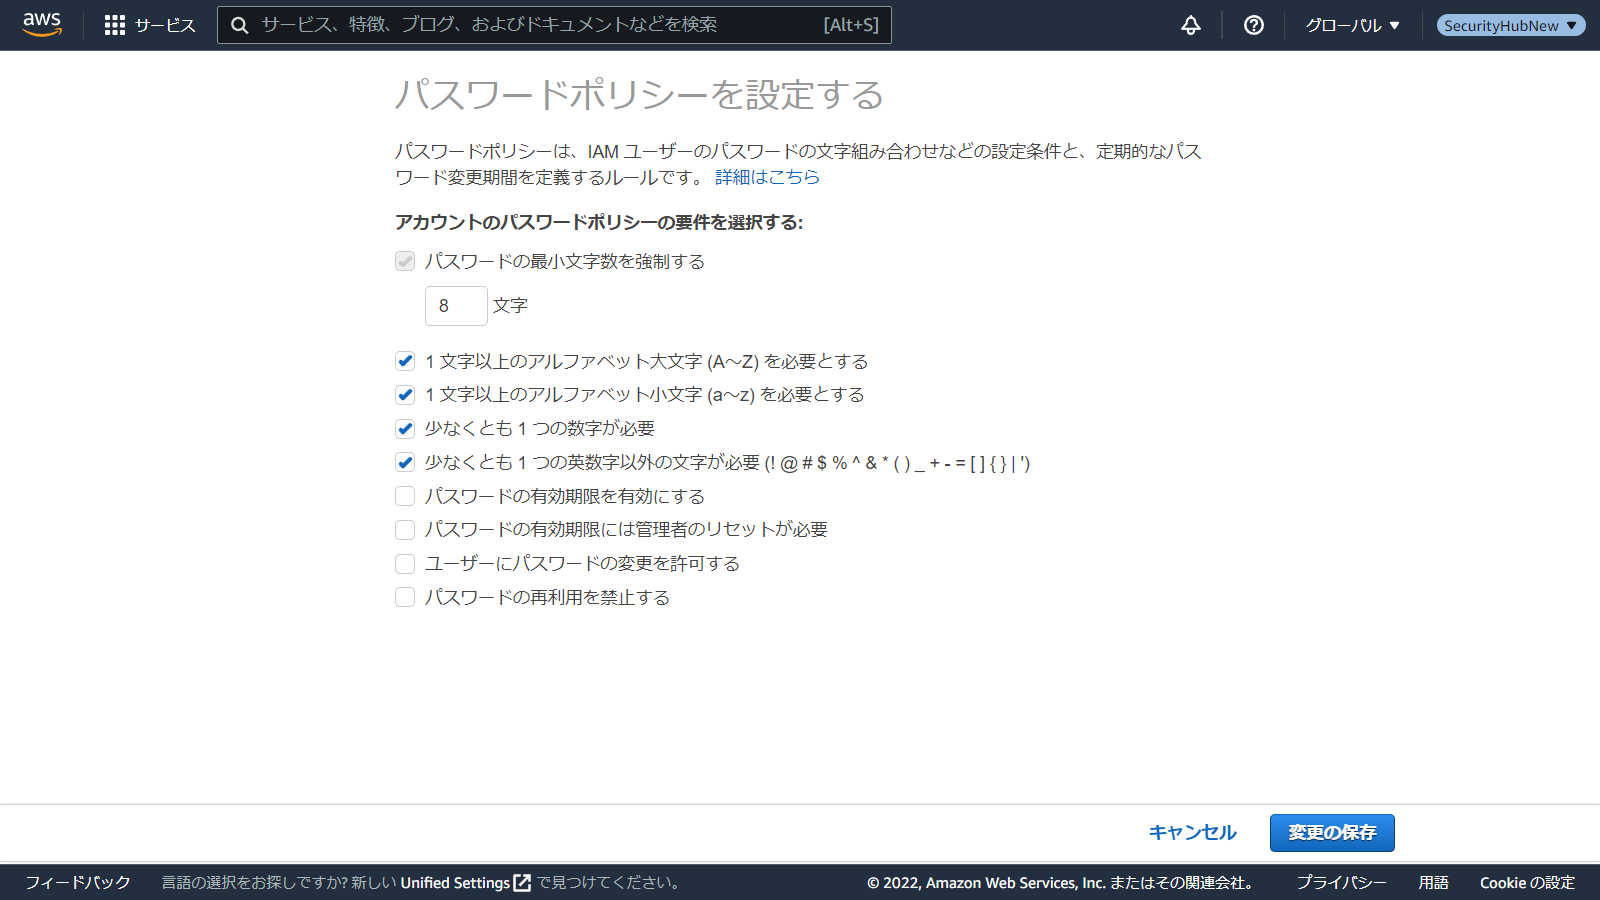Open フィードバック in the footer

78,883
